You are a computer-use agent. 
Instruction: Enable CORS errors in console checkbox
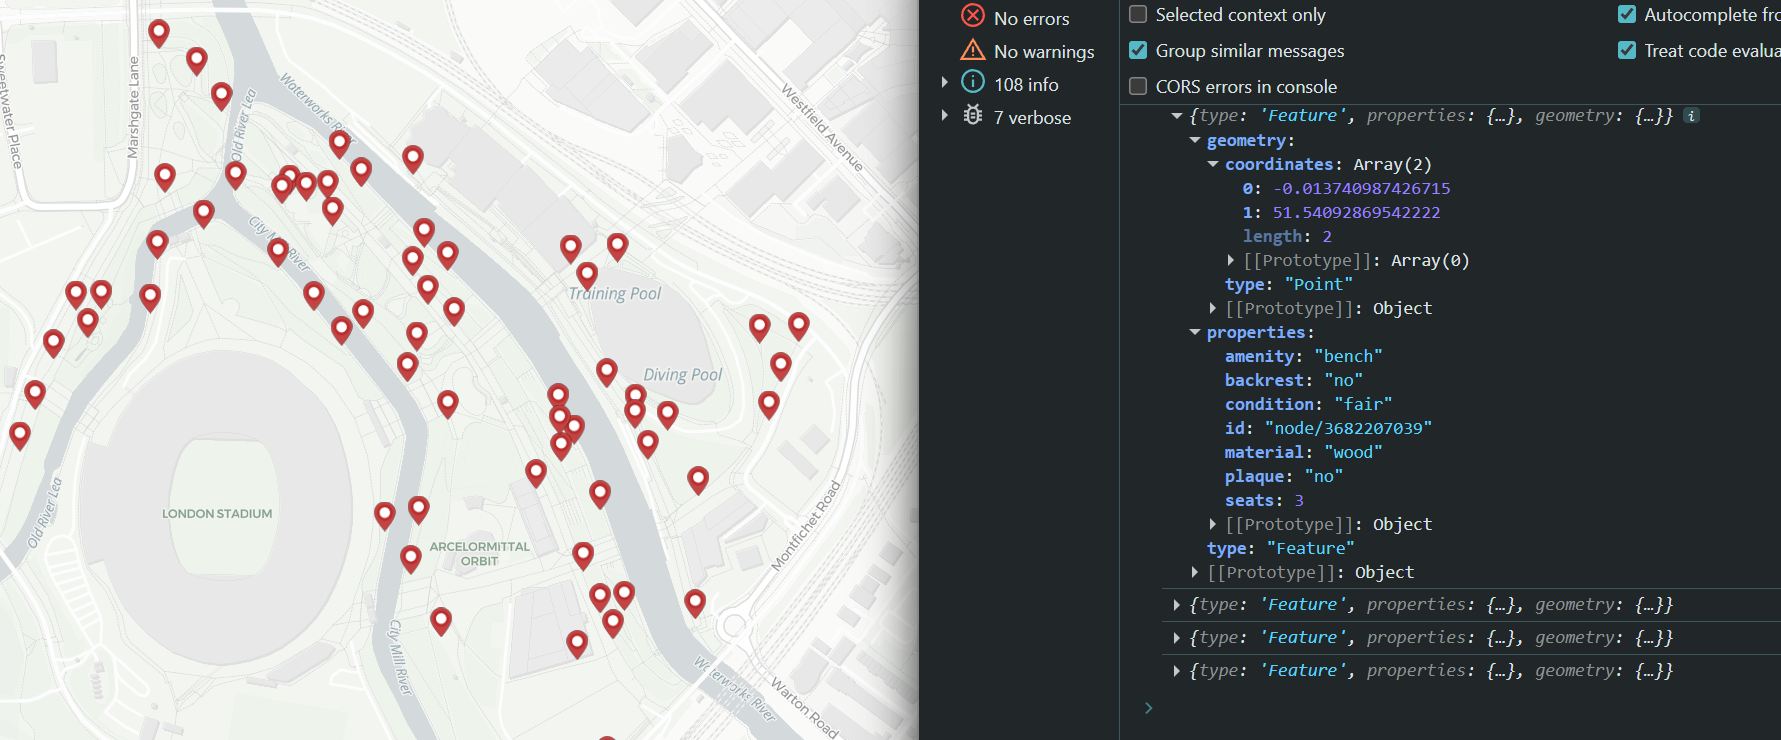1138,87
